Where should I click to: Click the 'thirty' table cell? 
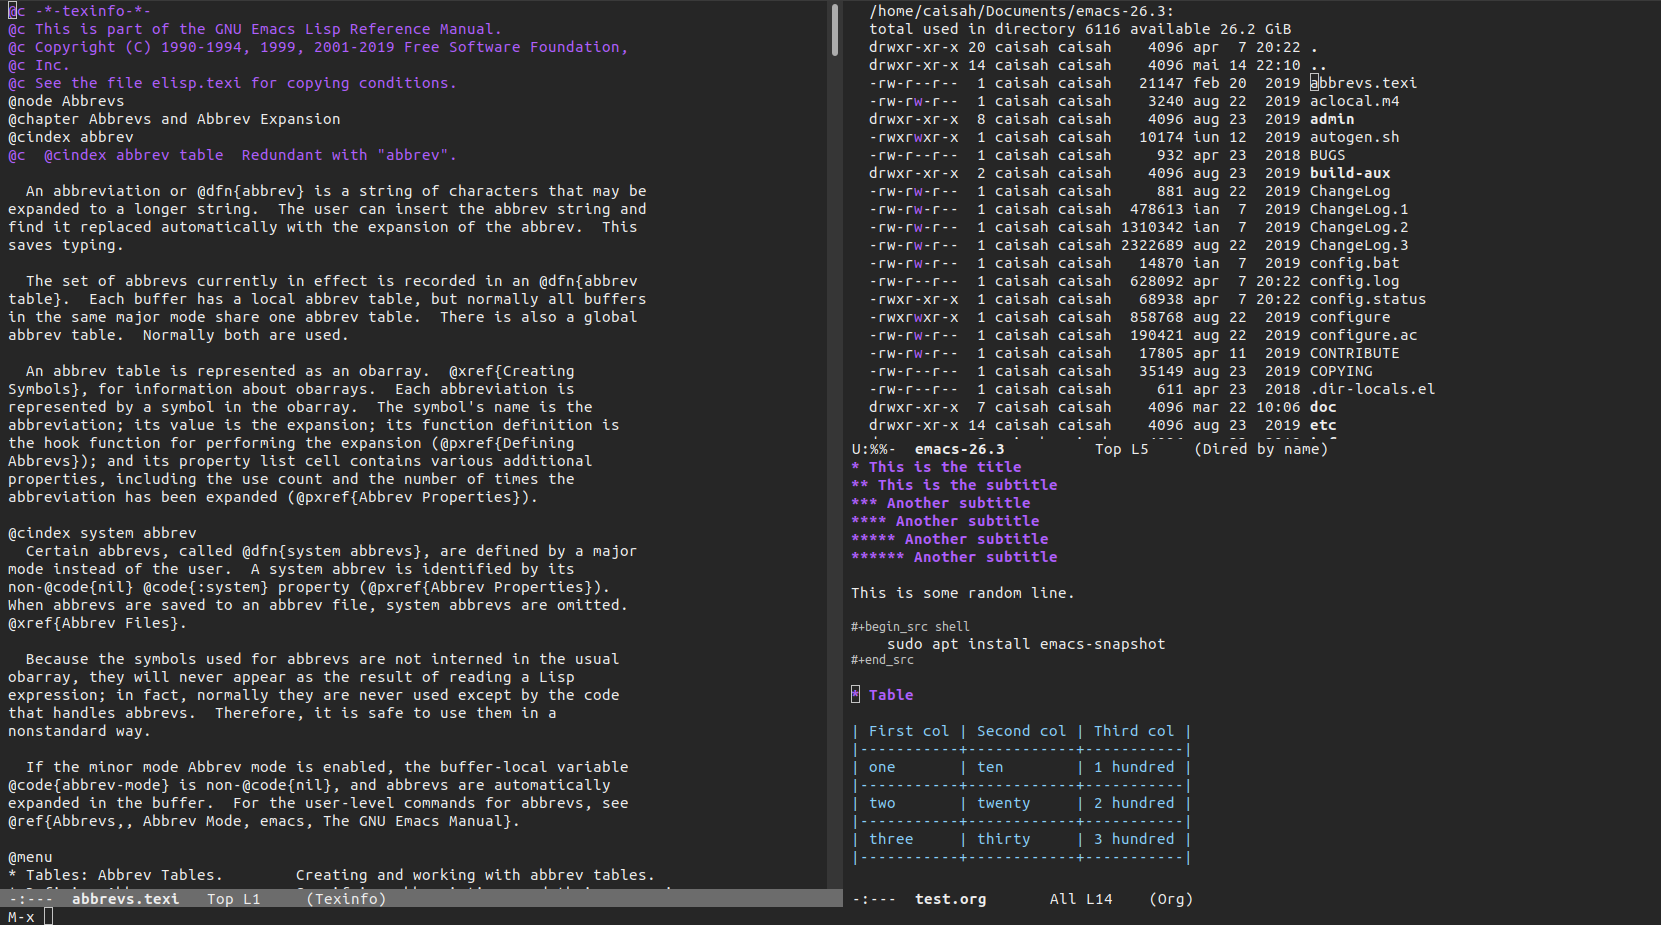pos(1003,839)
